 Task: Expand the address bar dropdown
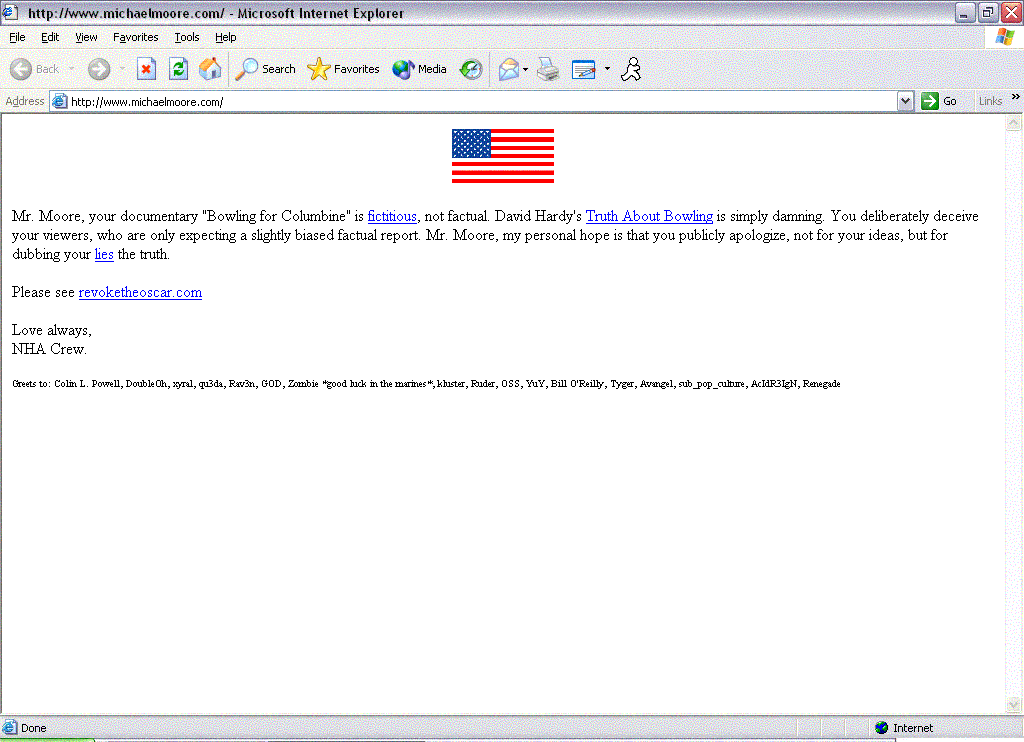click(905, 101)
